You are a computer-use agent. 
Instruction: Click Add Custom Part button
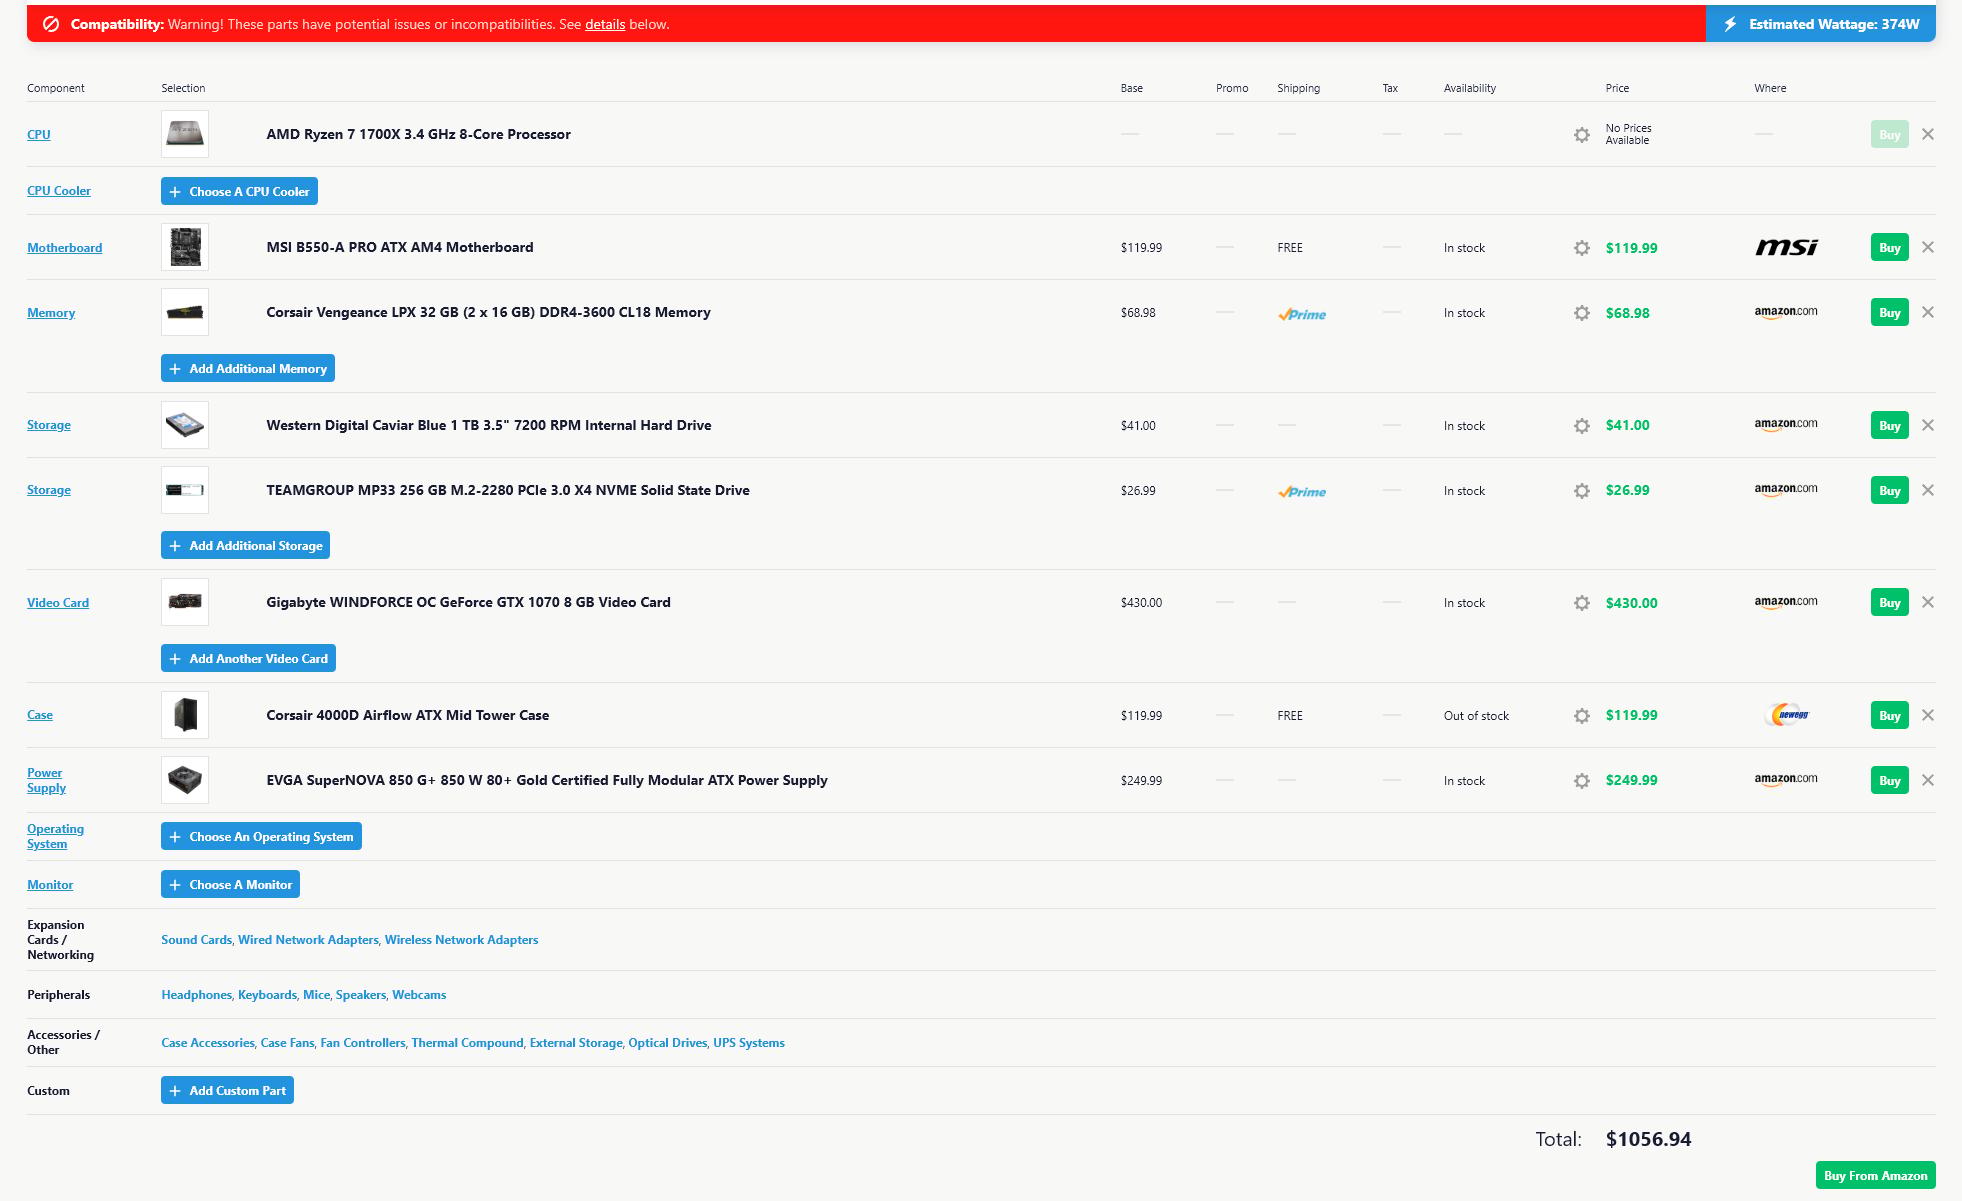[x=227, y=1090]
